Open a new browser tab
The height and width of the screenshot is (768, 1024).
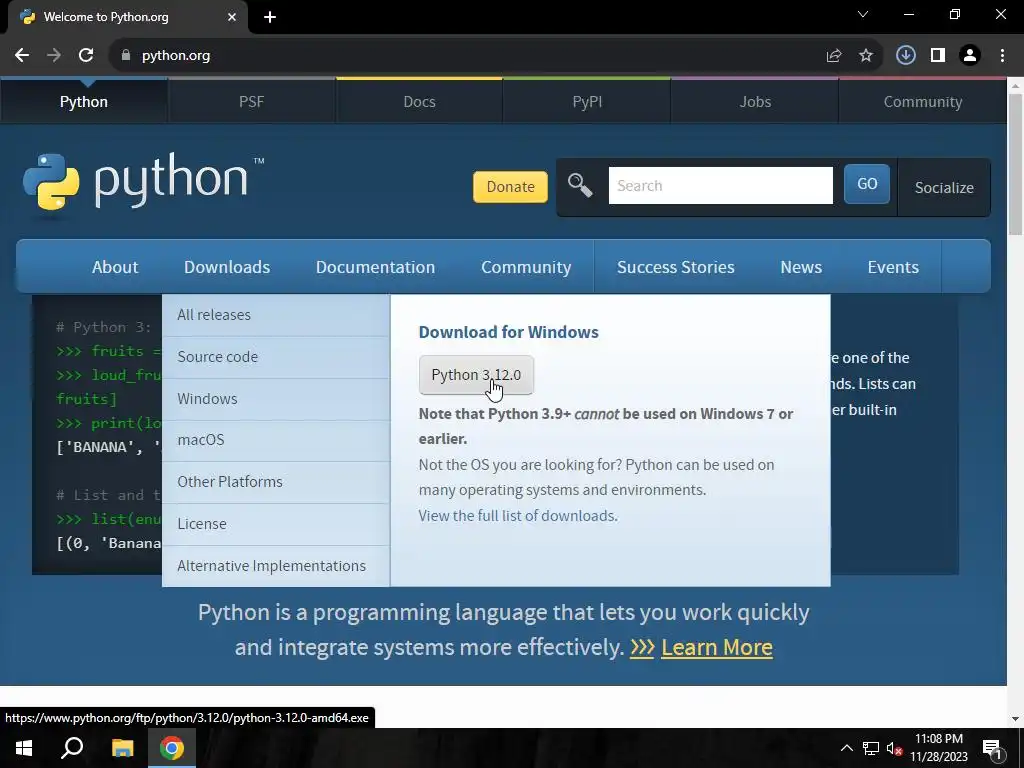[270, 17]
